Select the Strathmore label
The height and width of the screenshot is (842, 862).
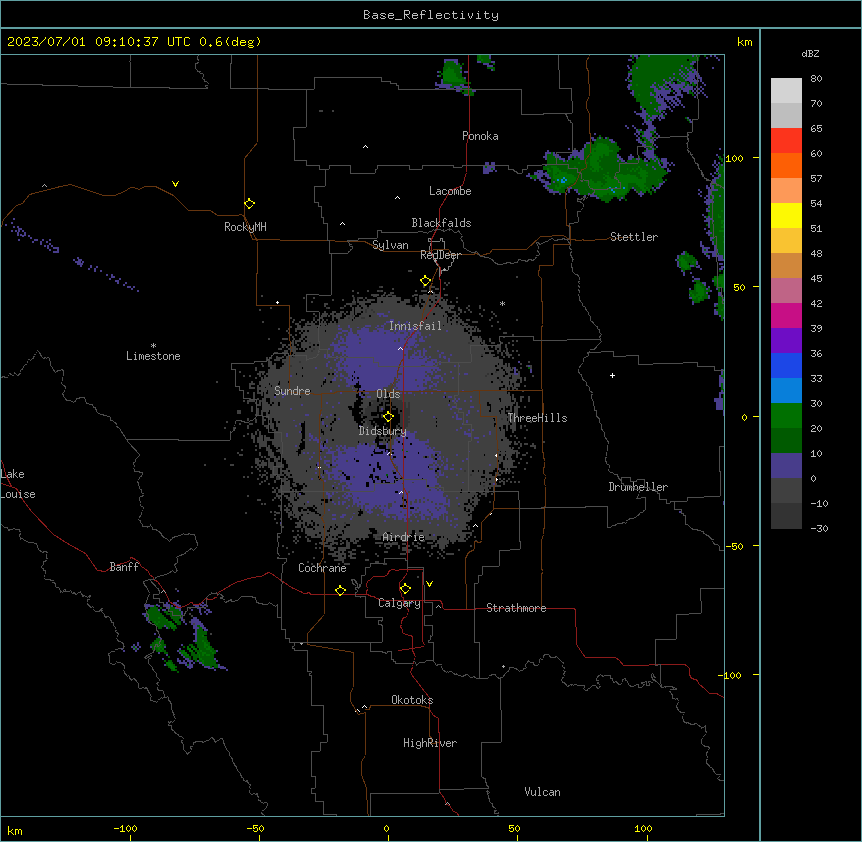click(x=516, y=608)
